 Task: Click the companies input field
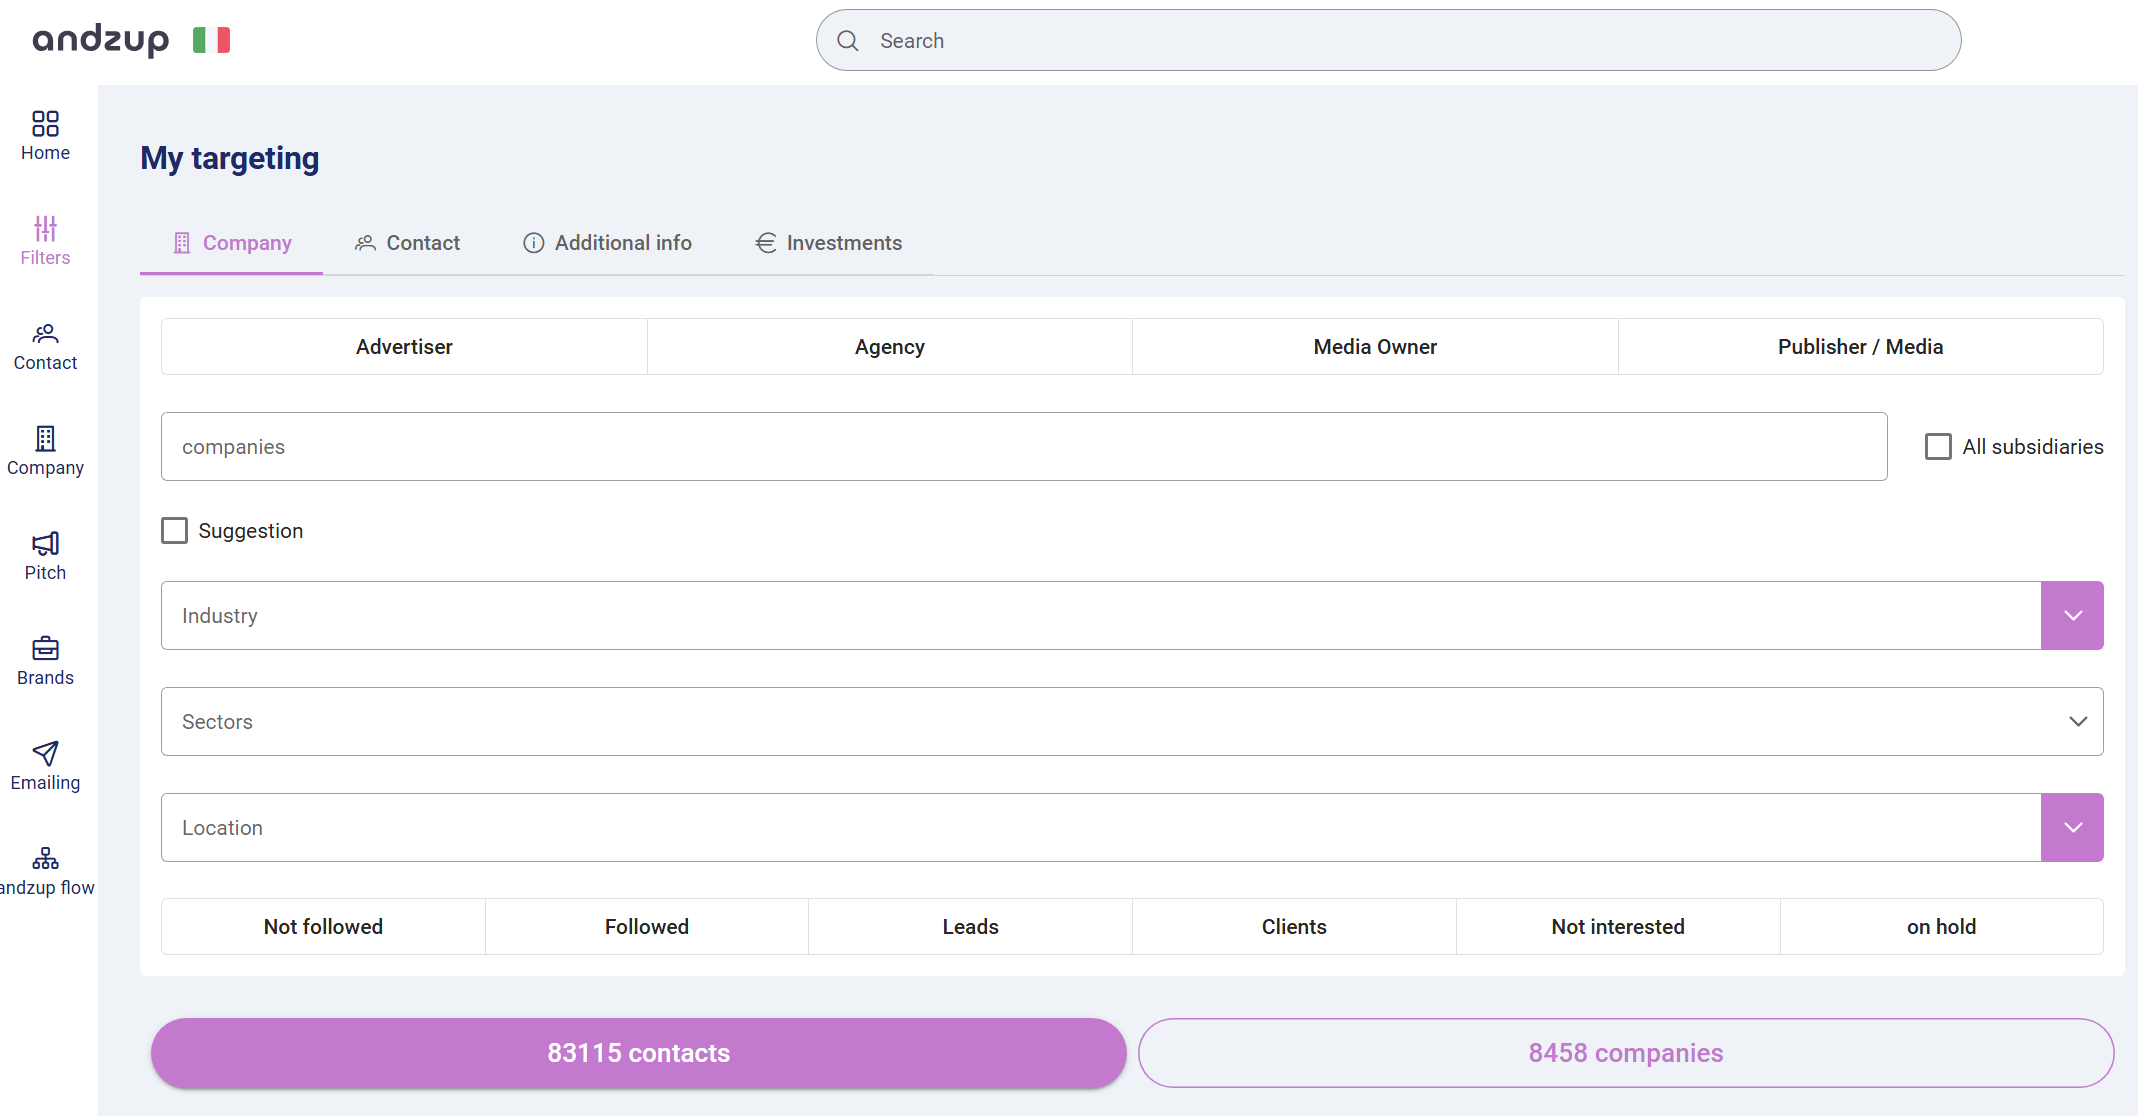pos(1023,446)
